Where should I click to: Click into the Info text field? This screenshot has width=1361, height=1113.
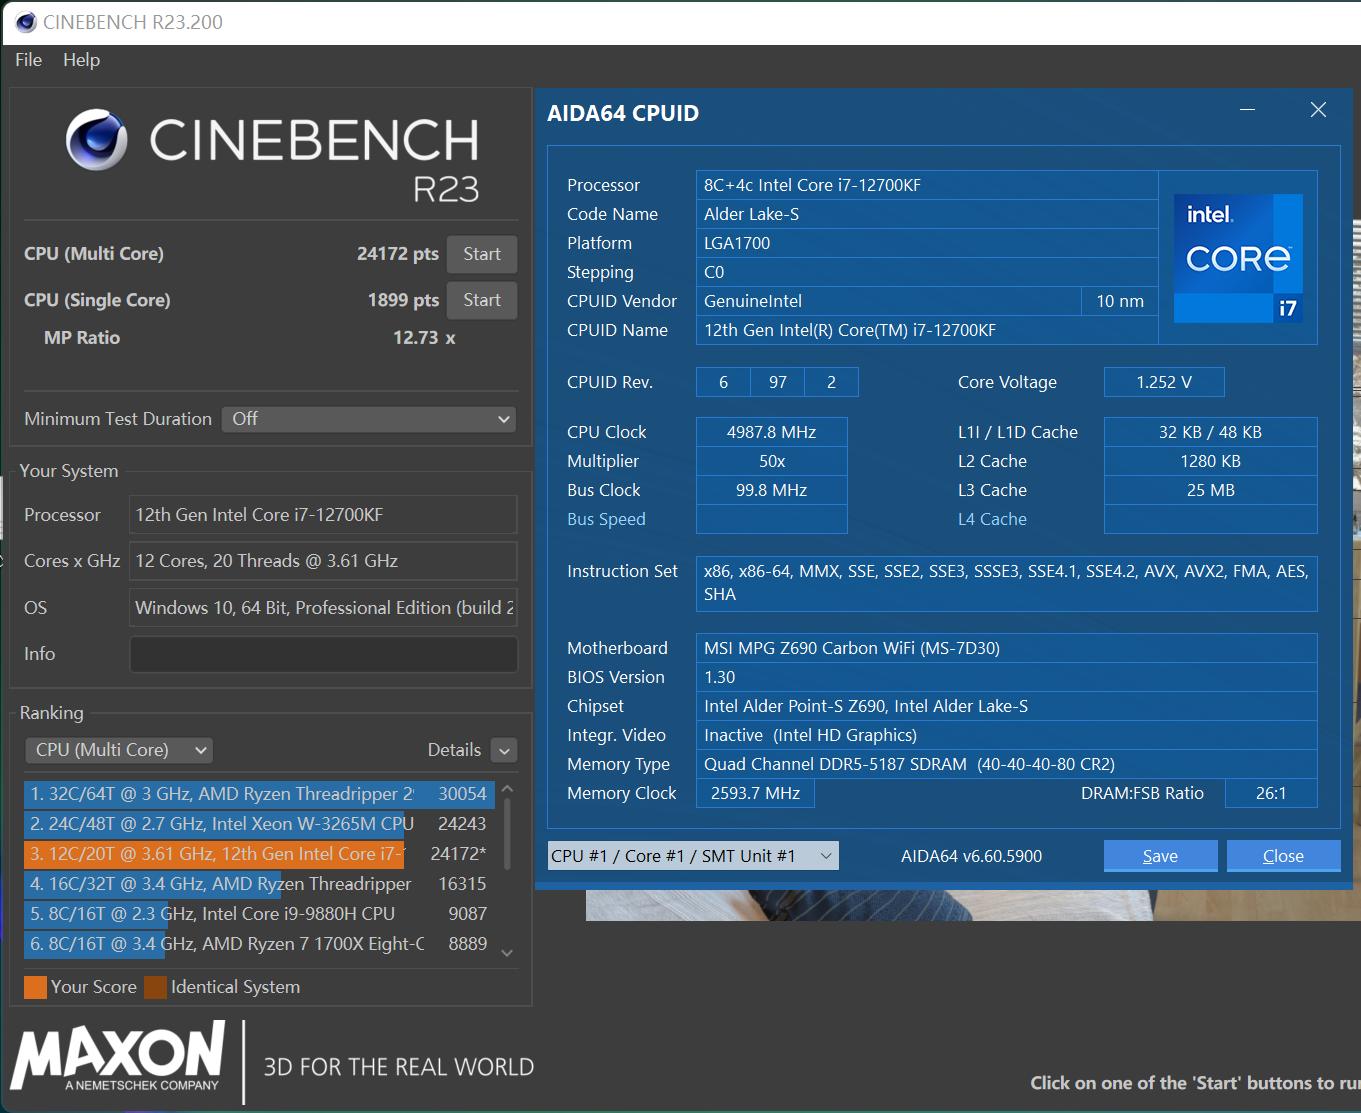coord(323,654)
